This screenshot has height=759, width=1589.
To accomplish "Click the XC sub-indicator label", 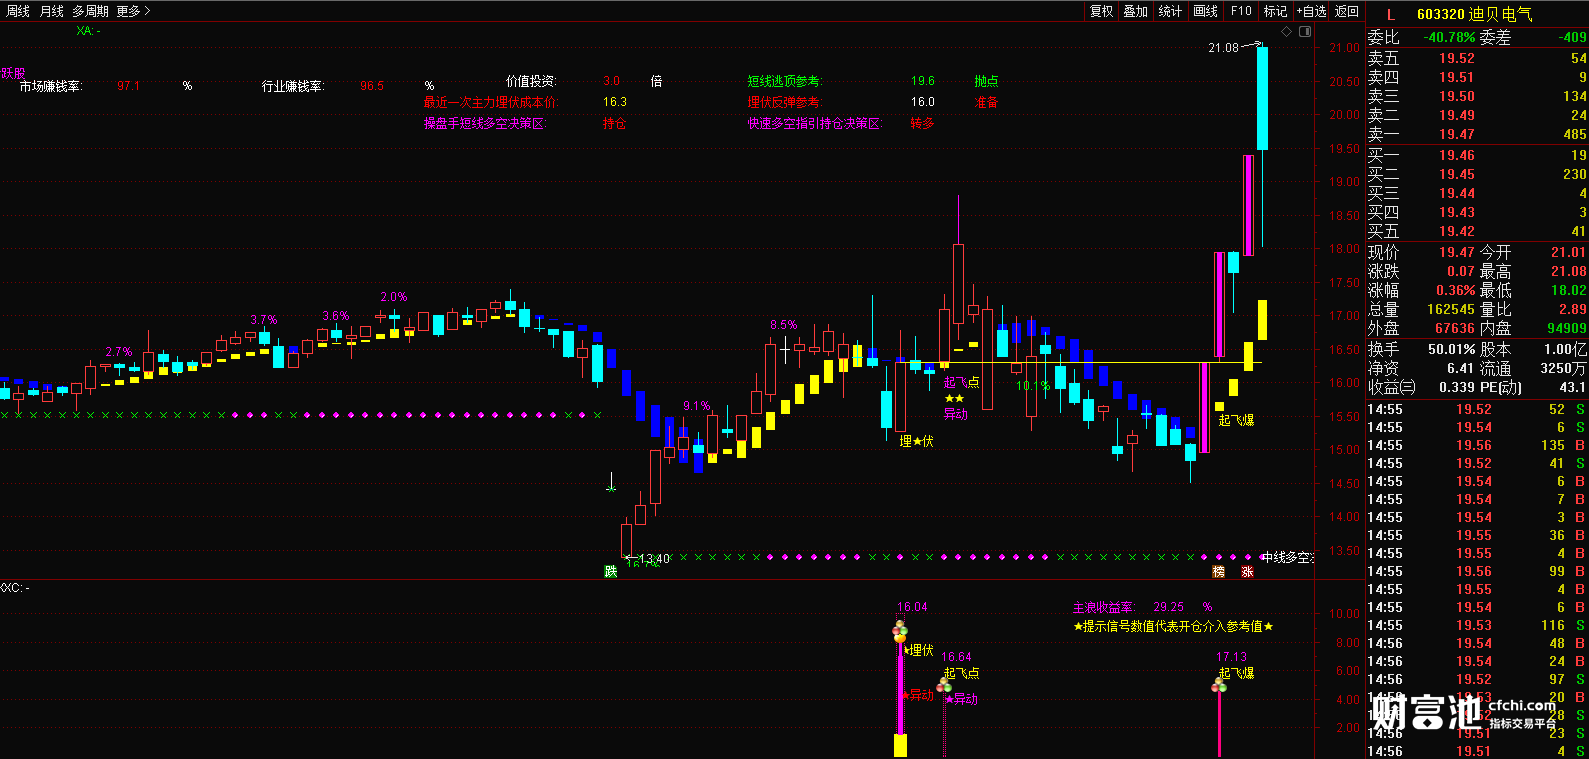I will [x=15, y=587].
